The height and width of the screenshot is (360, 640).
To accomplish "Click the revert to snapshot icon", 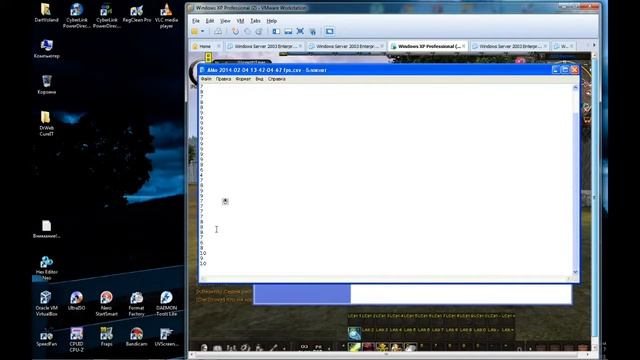I will pos(247,31).
